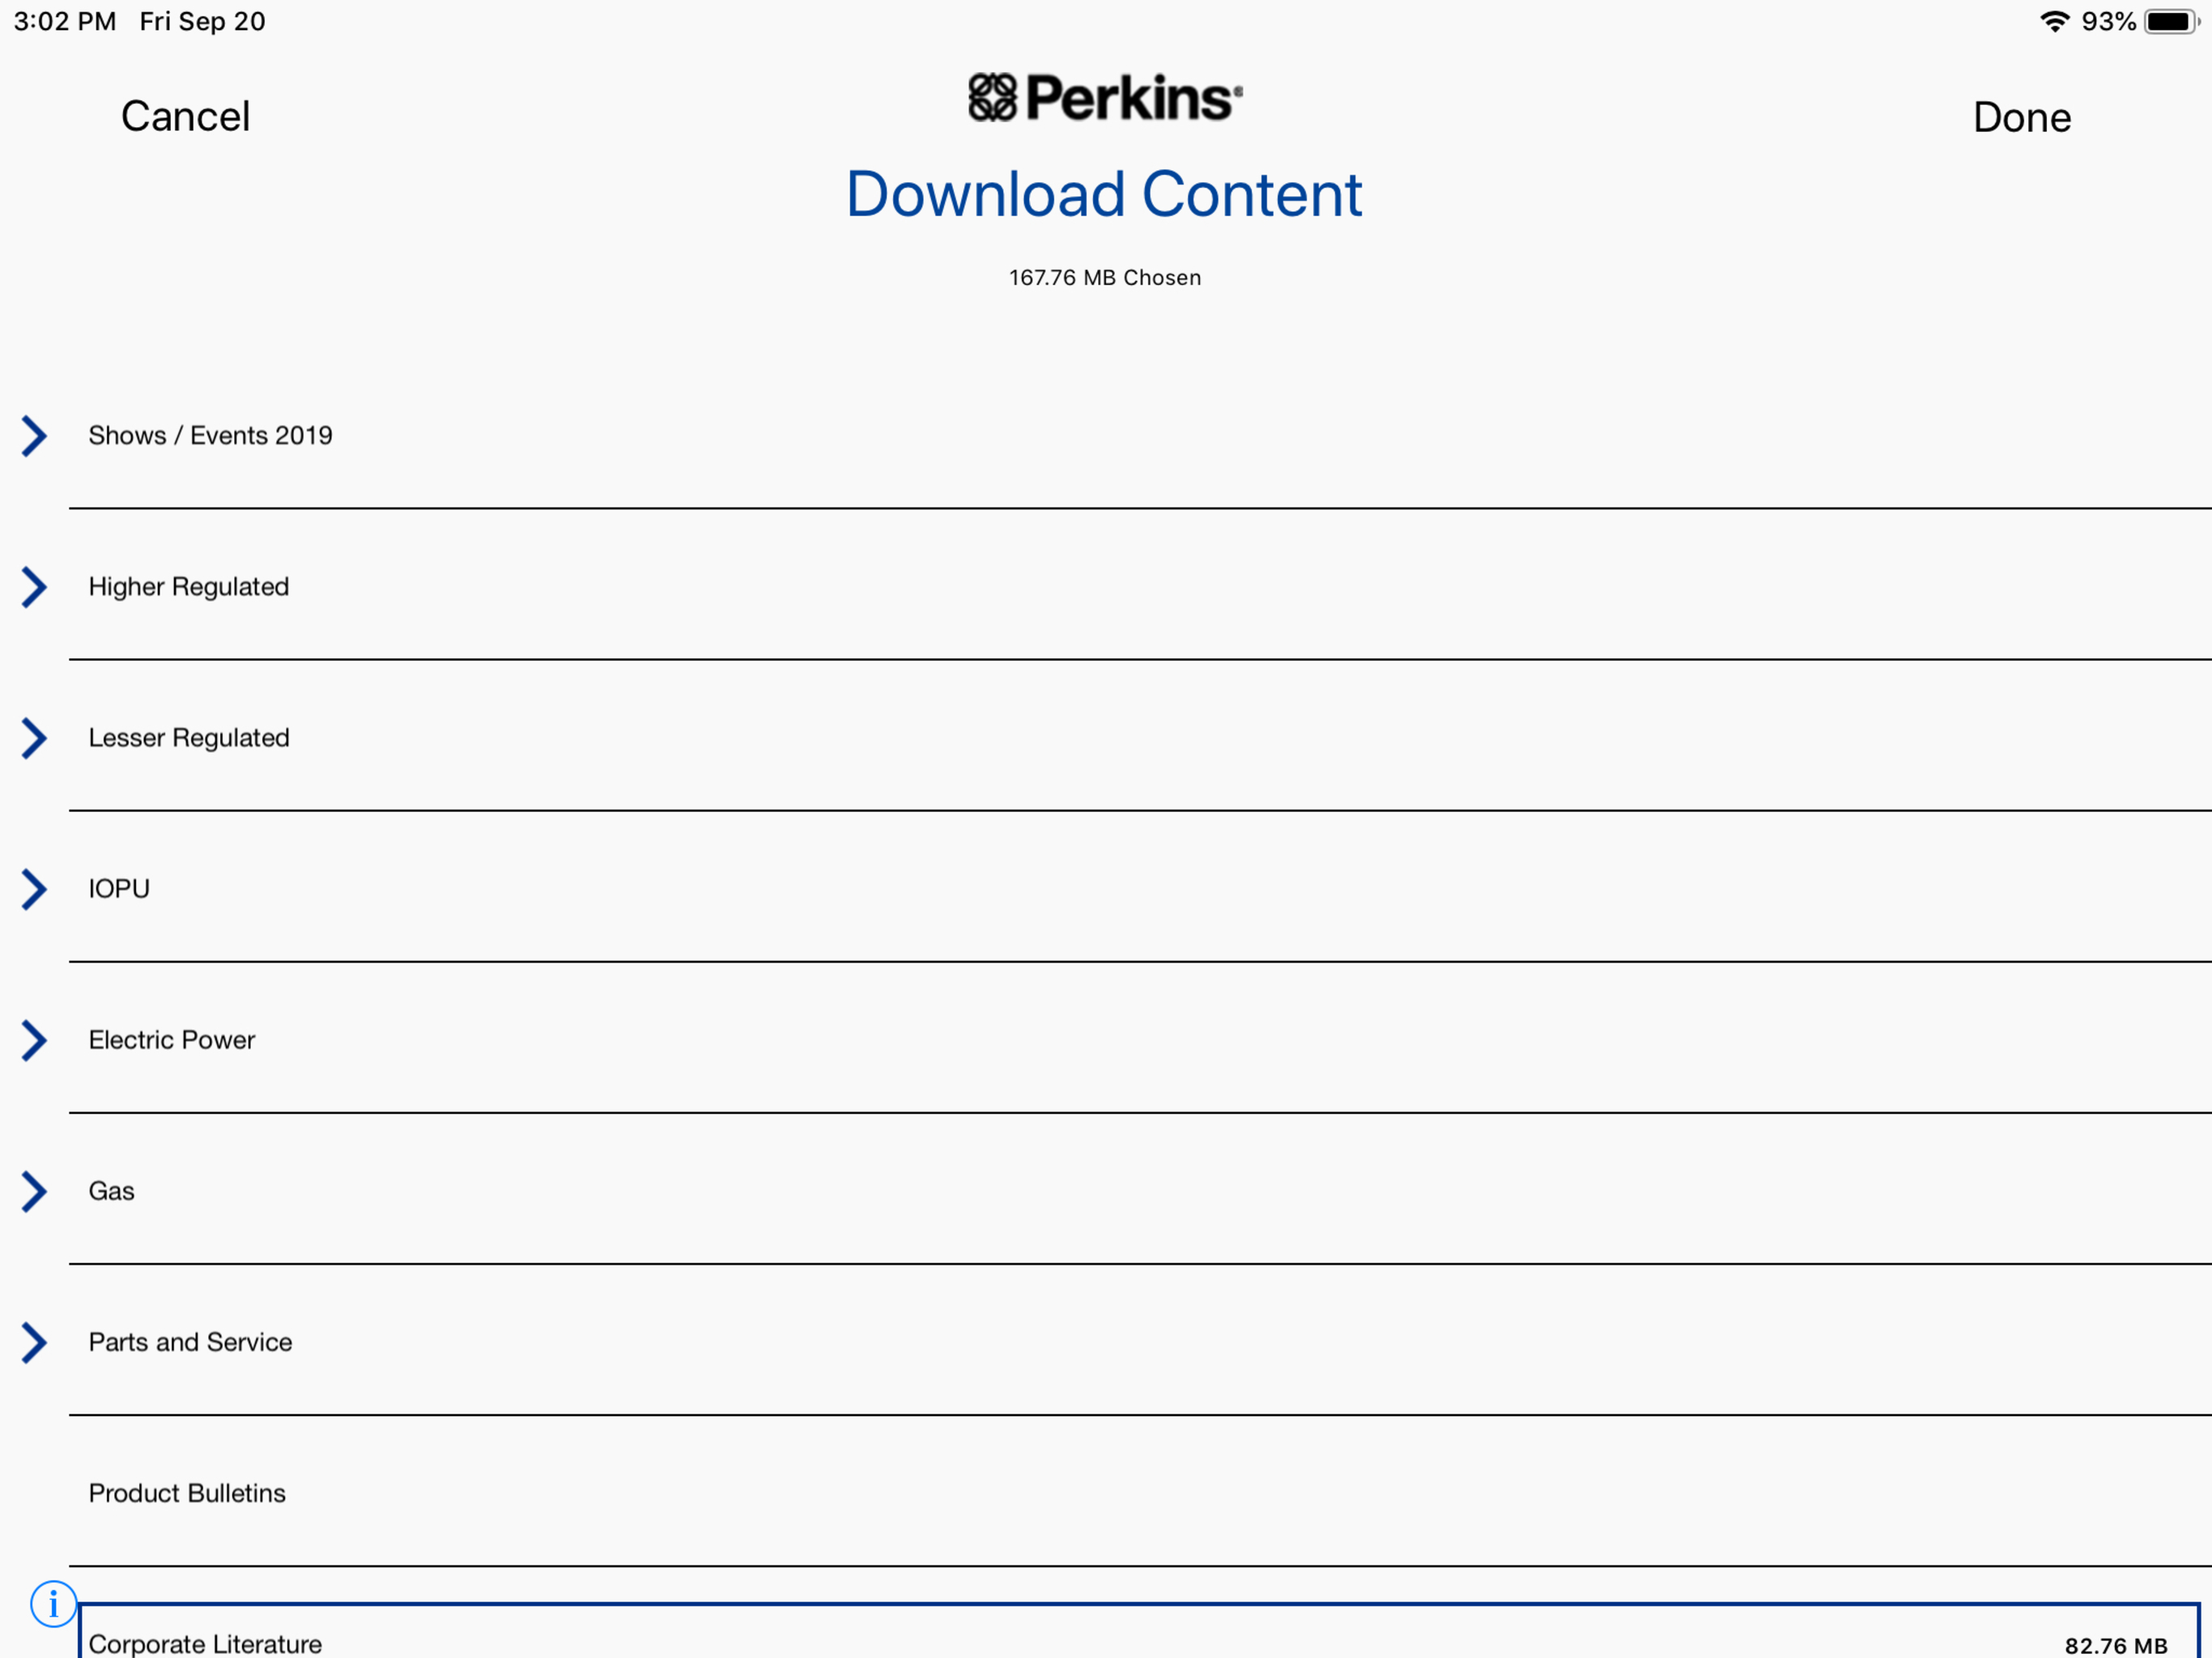Expand the Electric Power chevron
2212x1658 pixels.
coord(34,1040)
